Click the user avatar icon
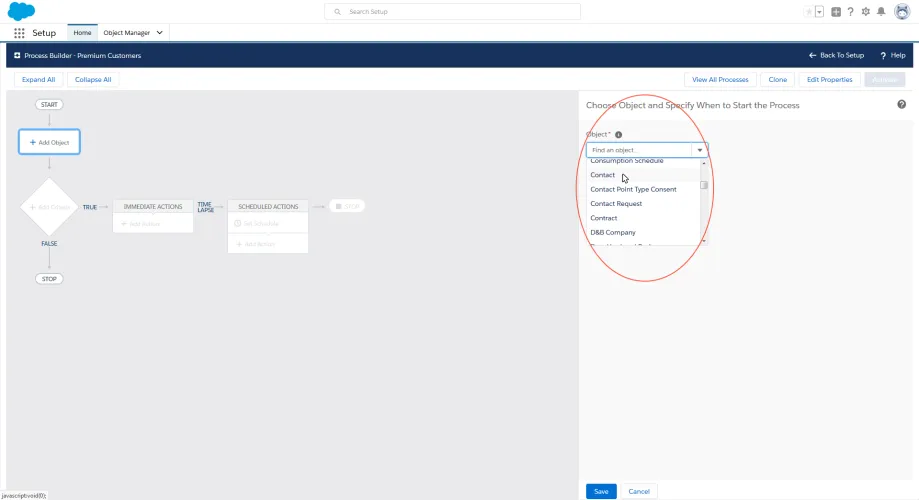 click(902, 11)
